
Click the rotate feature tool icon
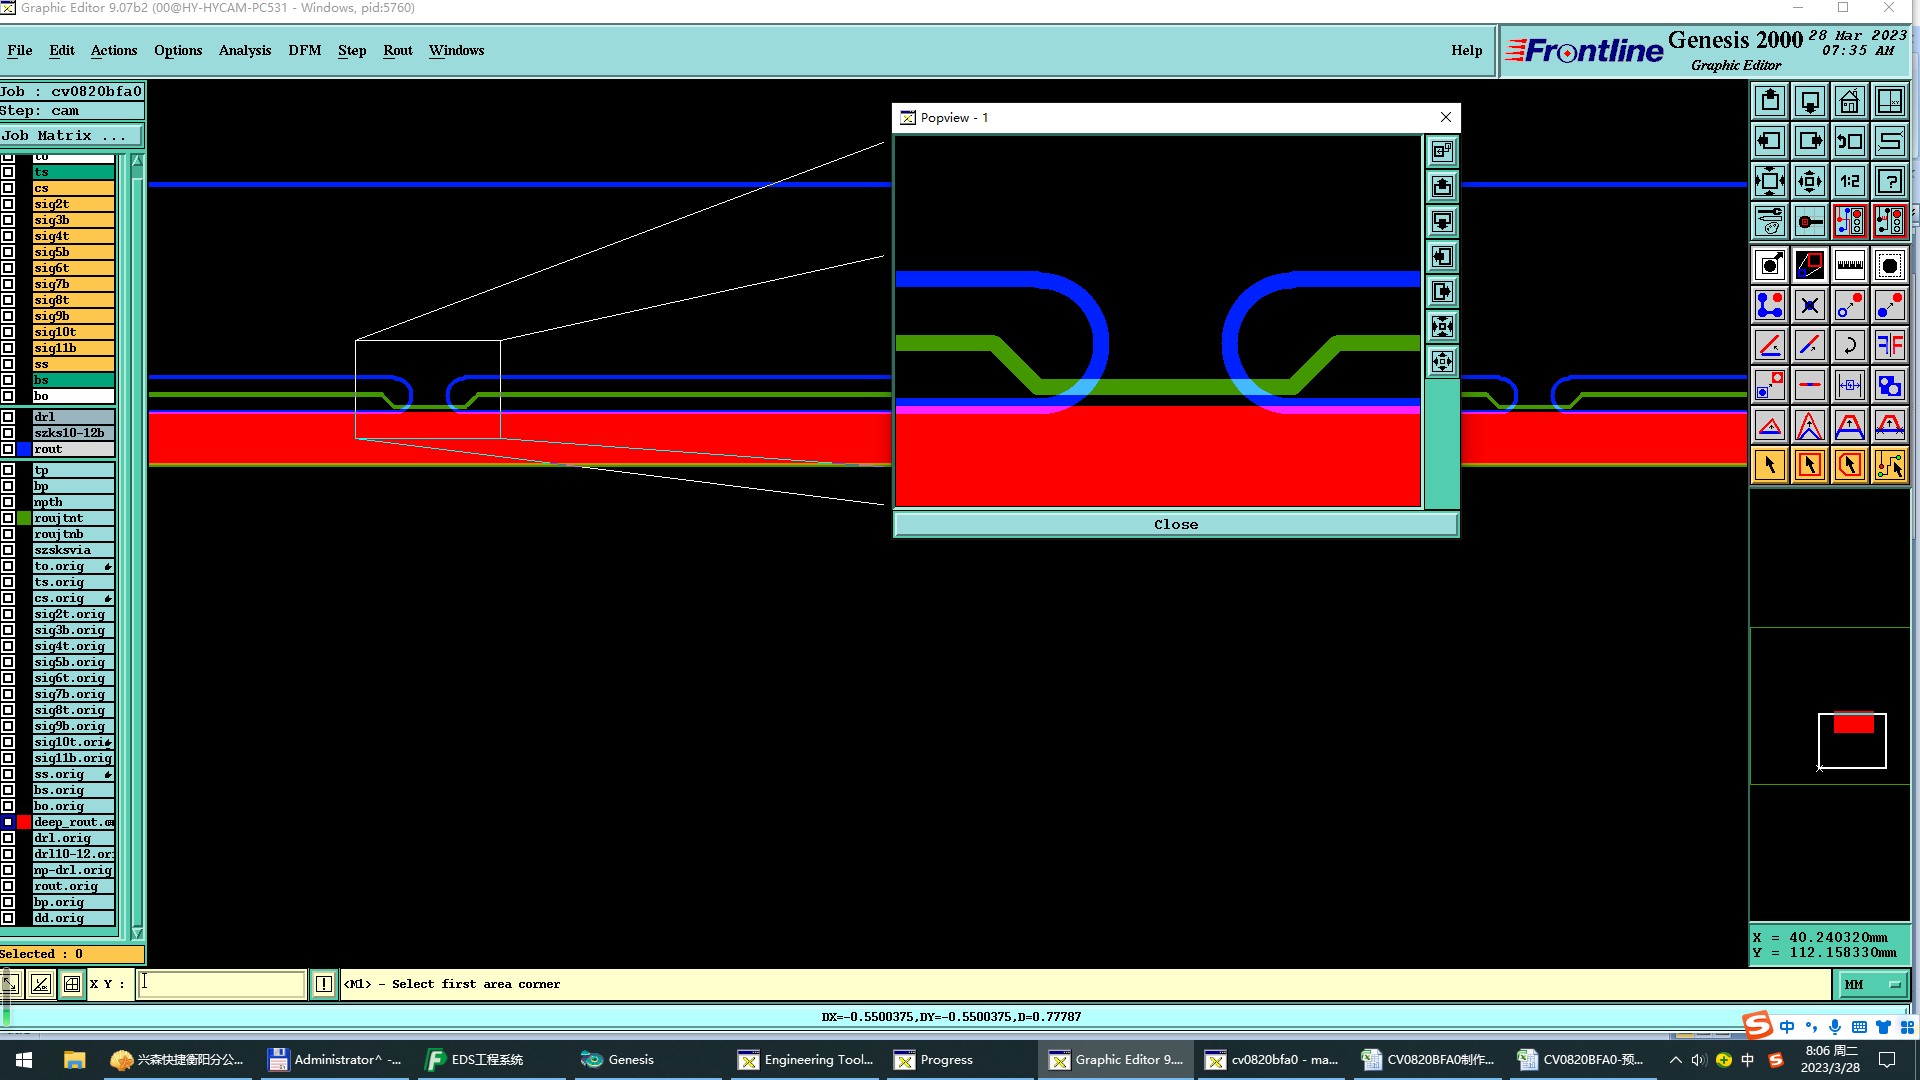coord(1849,345)
